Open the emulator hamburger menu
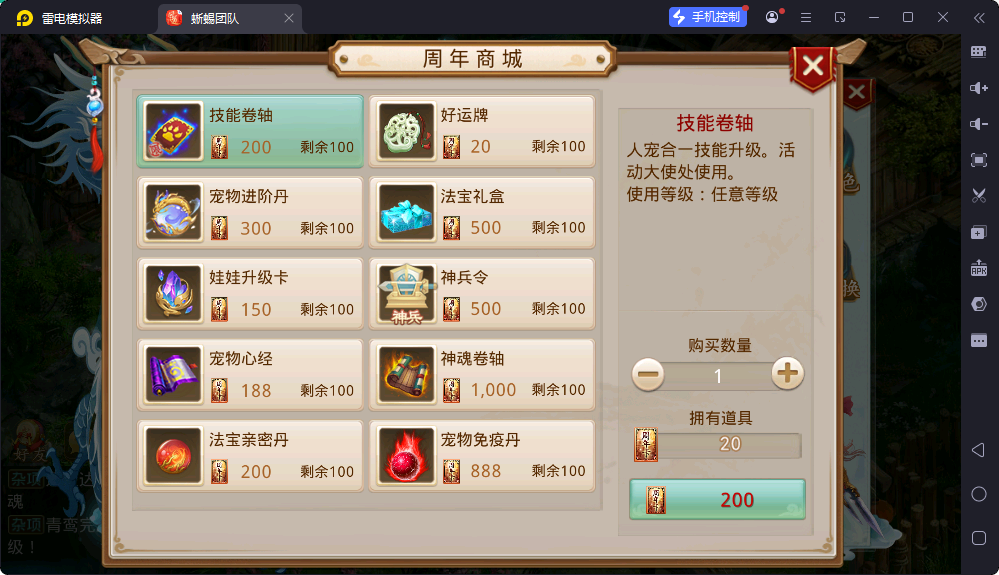This screenshot has width=999, height=575. 806,18
